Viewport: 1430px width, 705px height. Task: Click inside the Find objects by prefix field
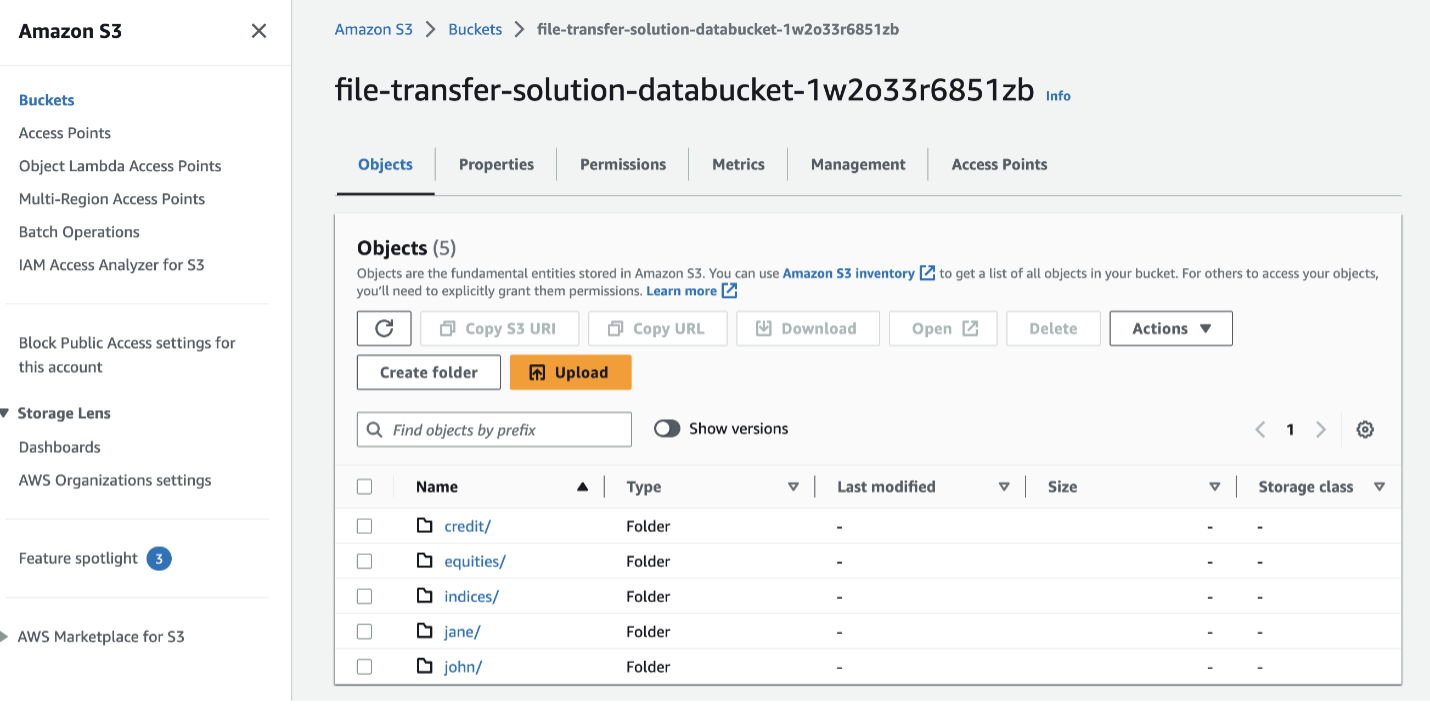[493, 428]
